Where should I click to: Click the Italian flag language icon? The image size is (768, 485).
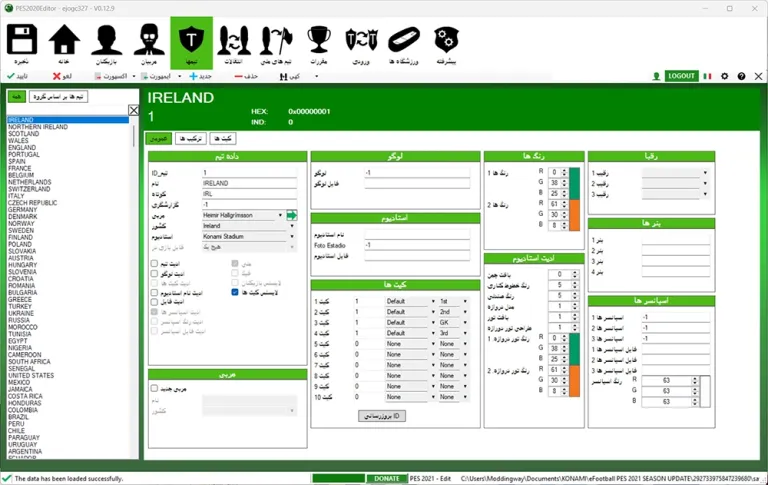(707, 76)
